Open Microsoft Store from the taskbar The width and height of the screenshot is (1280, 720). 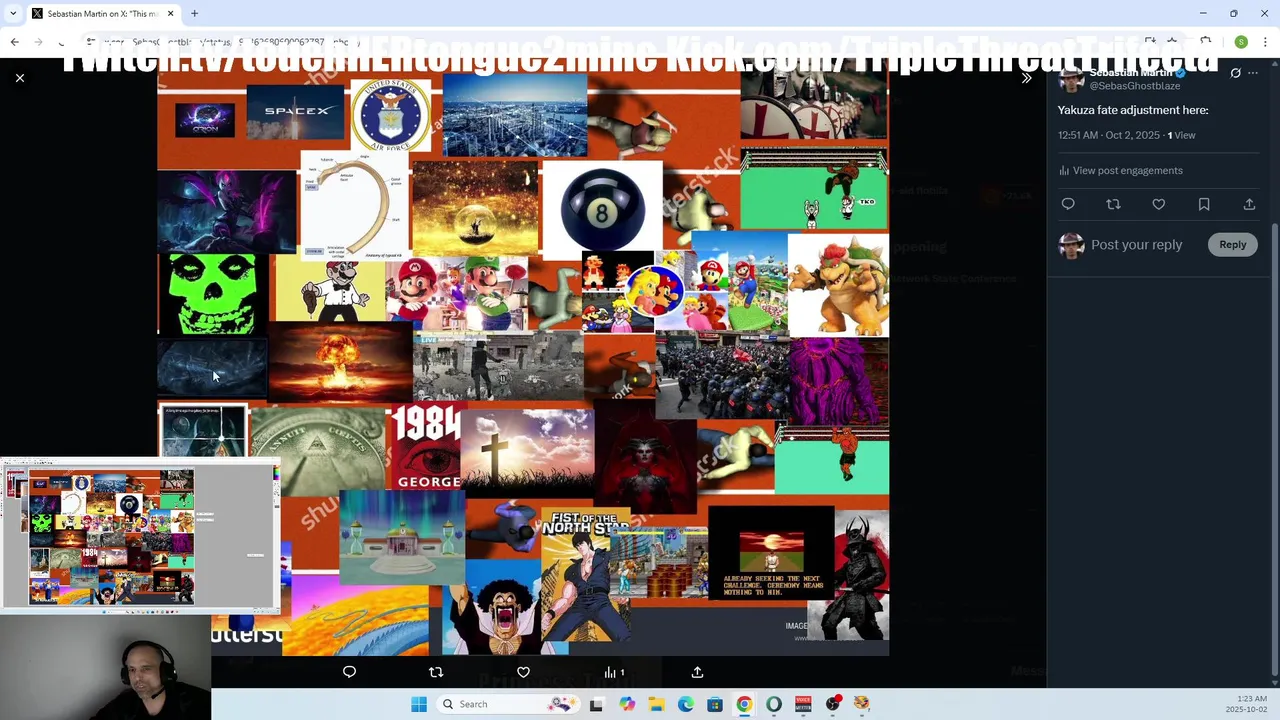(715, 704)
